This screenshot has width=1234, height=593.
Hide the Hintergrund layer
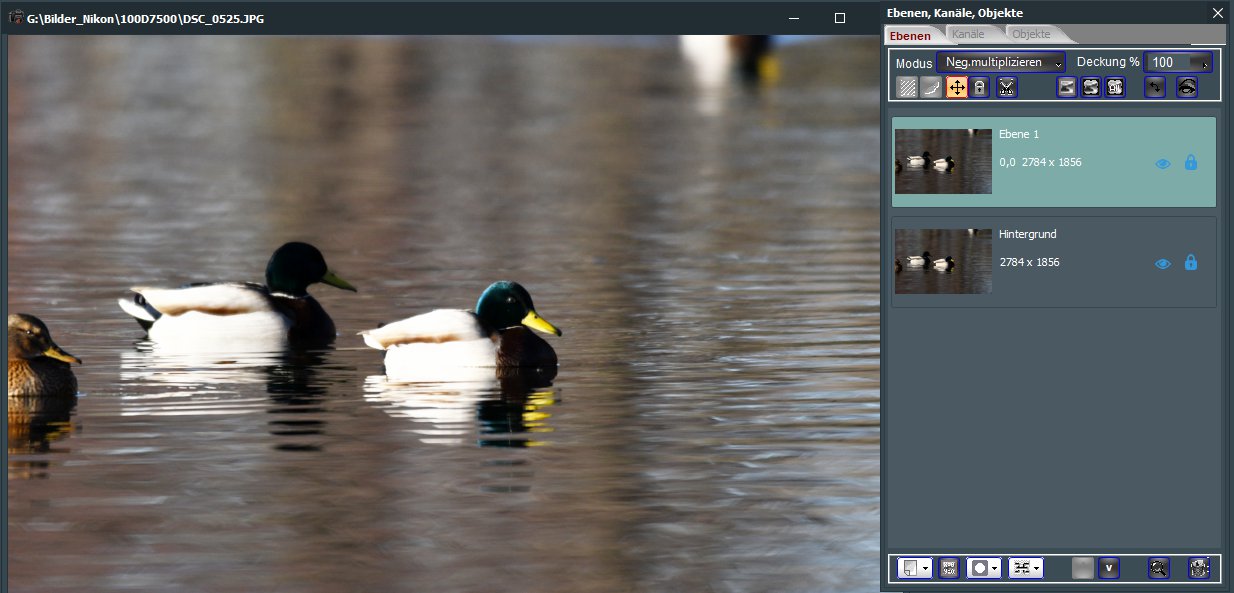tap(1163, 263)
